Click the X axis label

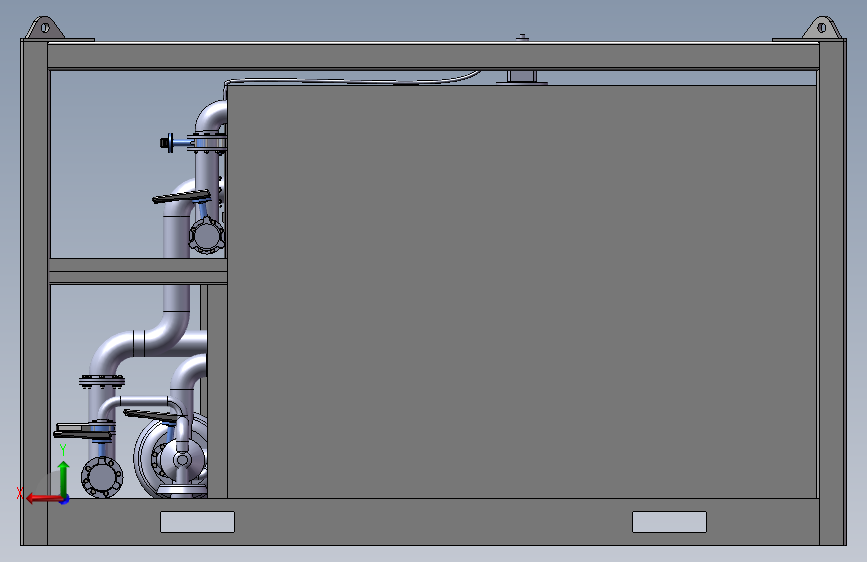tap(20, 493)
